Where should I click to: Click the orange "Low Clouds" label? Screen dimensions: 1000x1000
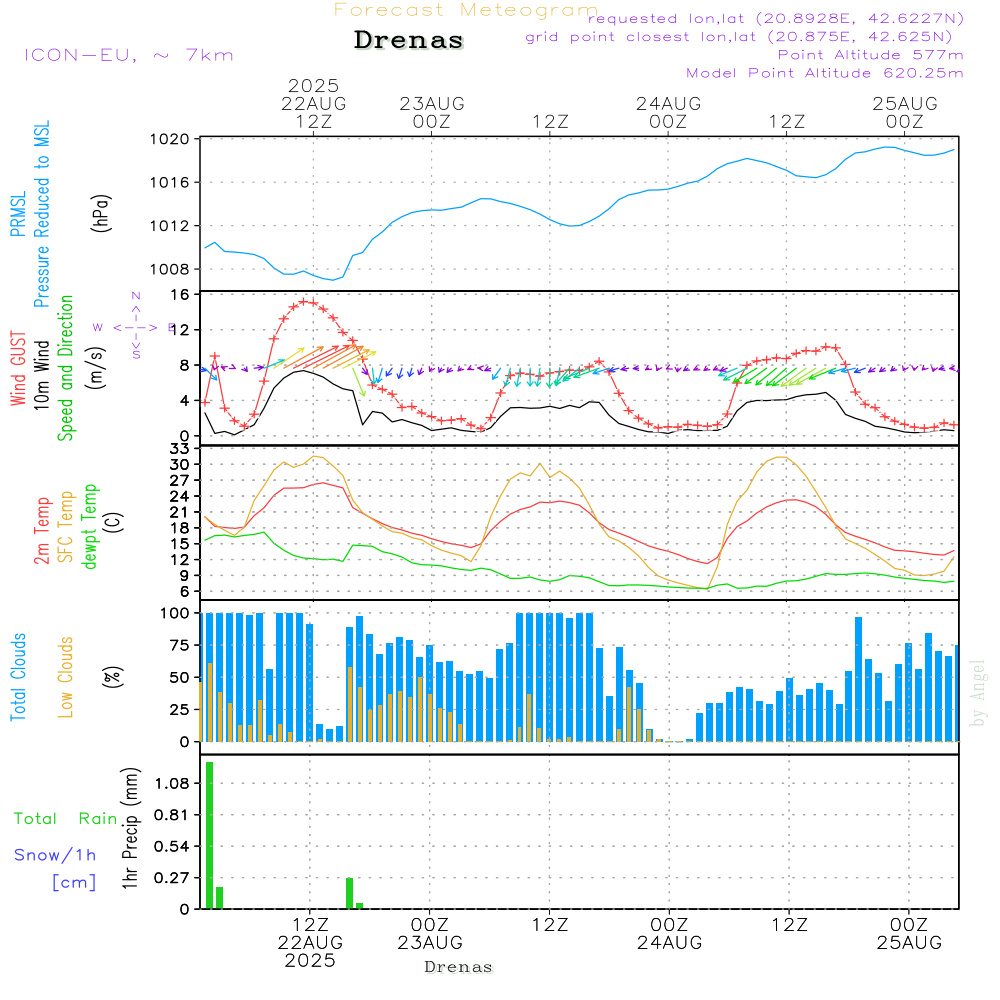pyautogui.click(x=66, y=677)
